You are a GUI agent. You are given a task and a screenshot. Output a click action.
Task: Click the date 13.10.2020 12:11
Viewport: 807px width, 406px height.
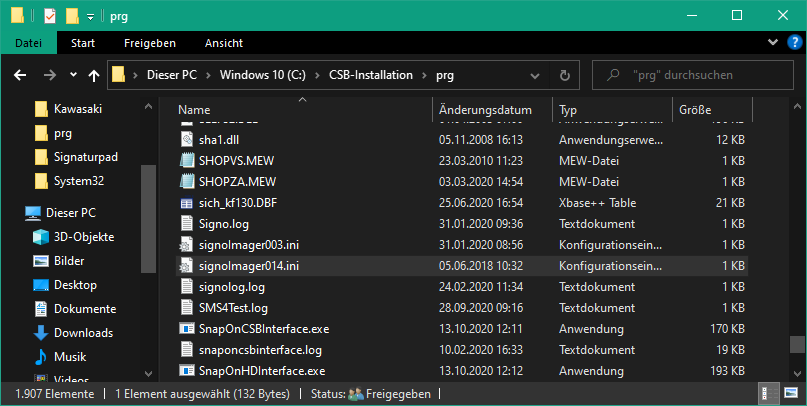click(481, 329)
